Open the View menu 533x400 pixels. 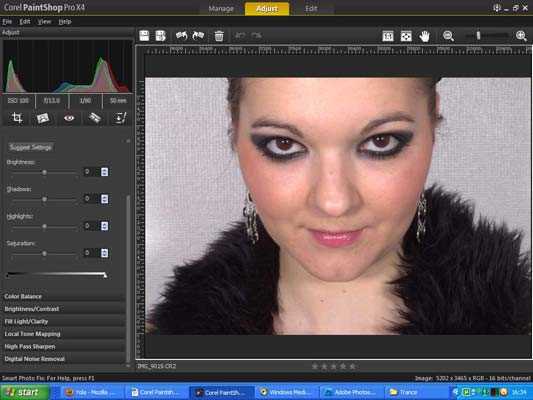coord(44,22)
